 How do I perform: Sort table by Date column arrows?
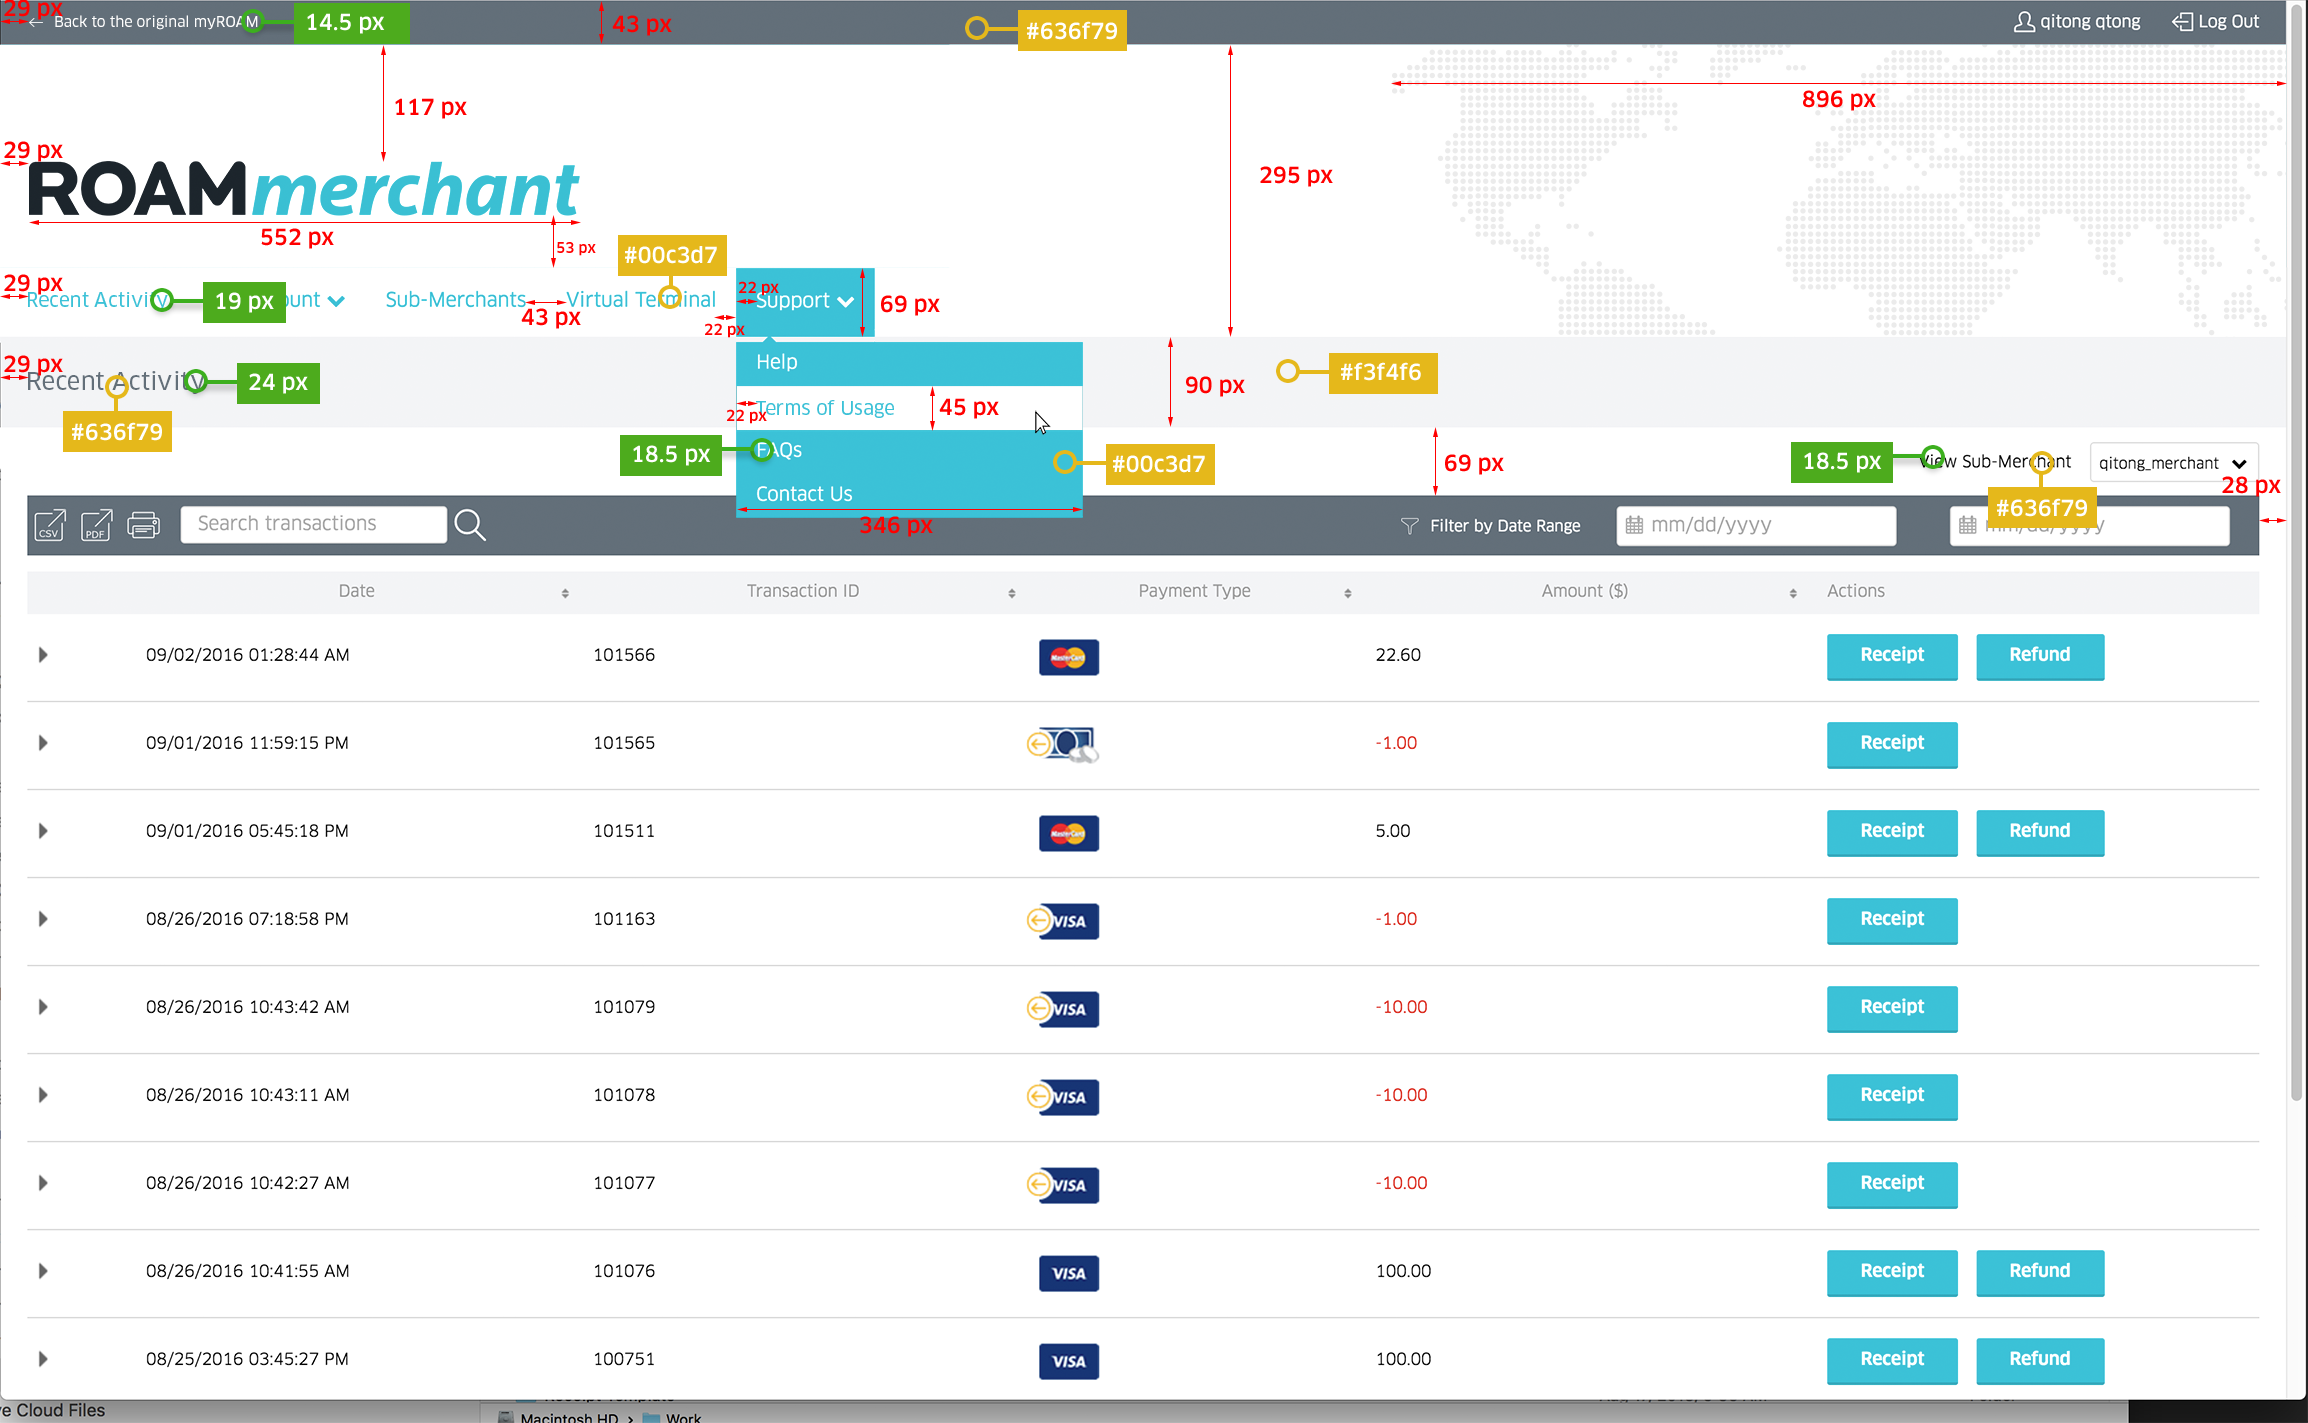coord(565,593)
